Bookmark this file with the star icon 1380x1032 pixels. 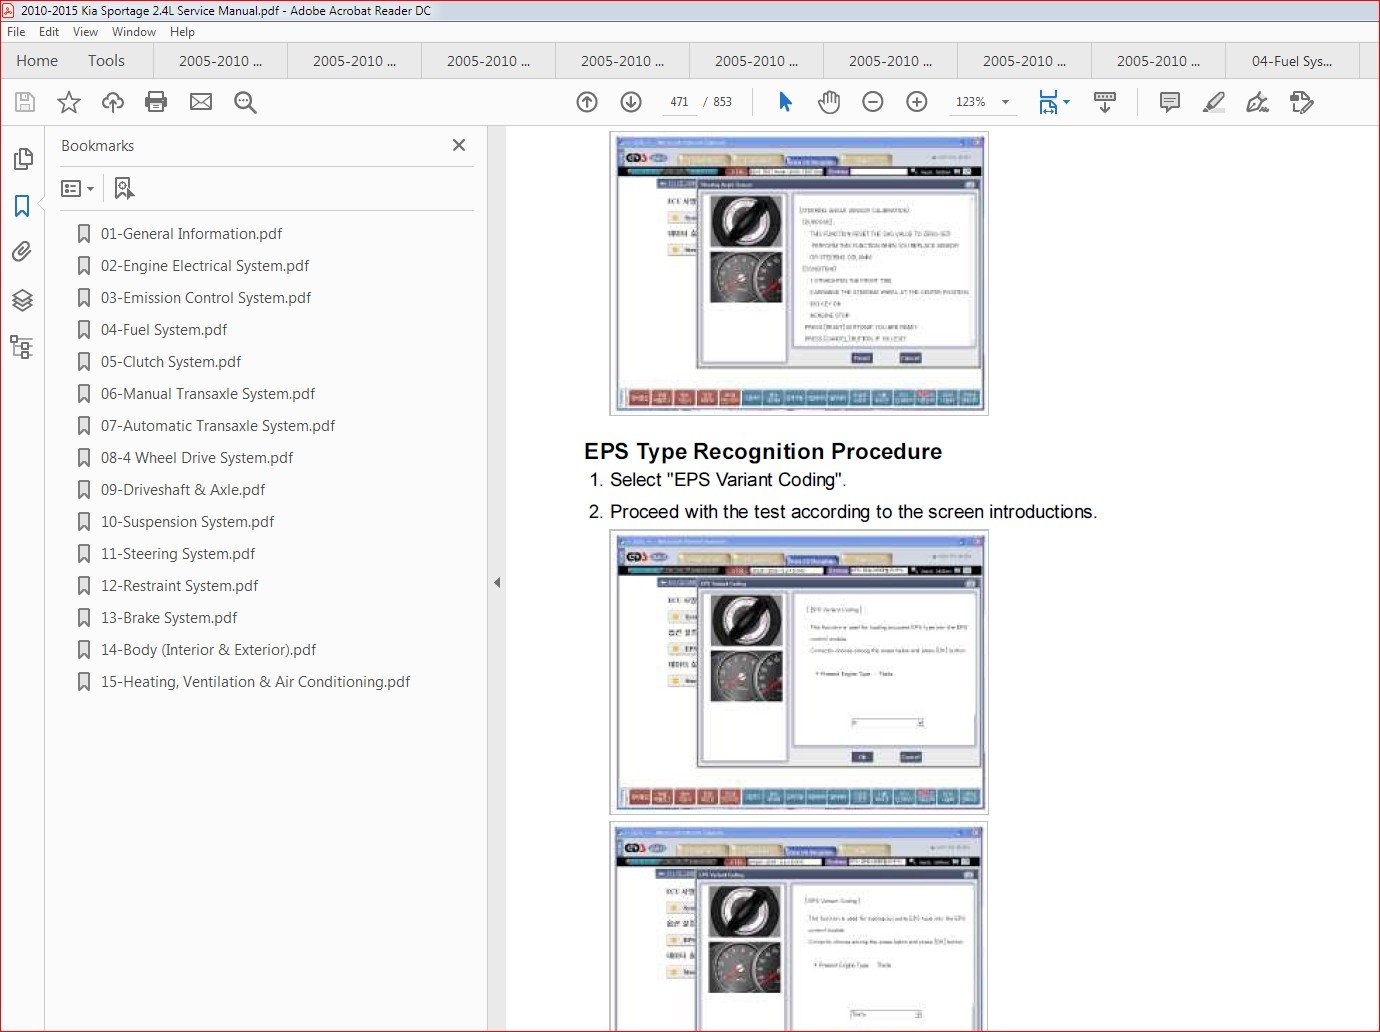(69, 102)
